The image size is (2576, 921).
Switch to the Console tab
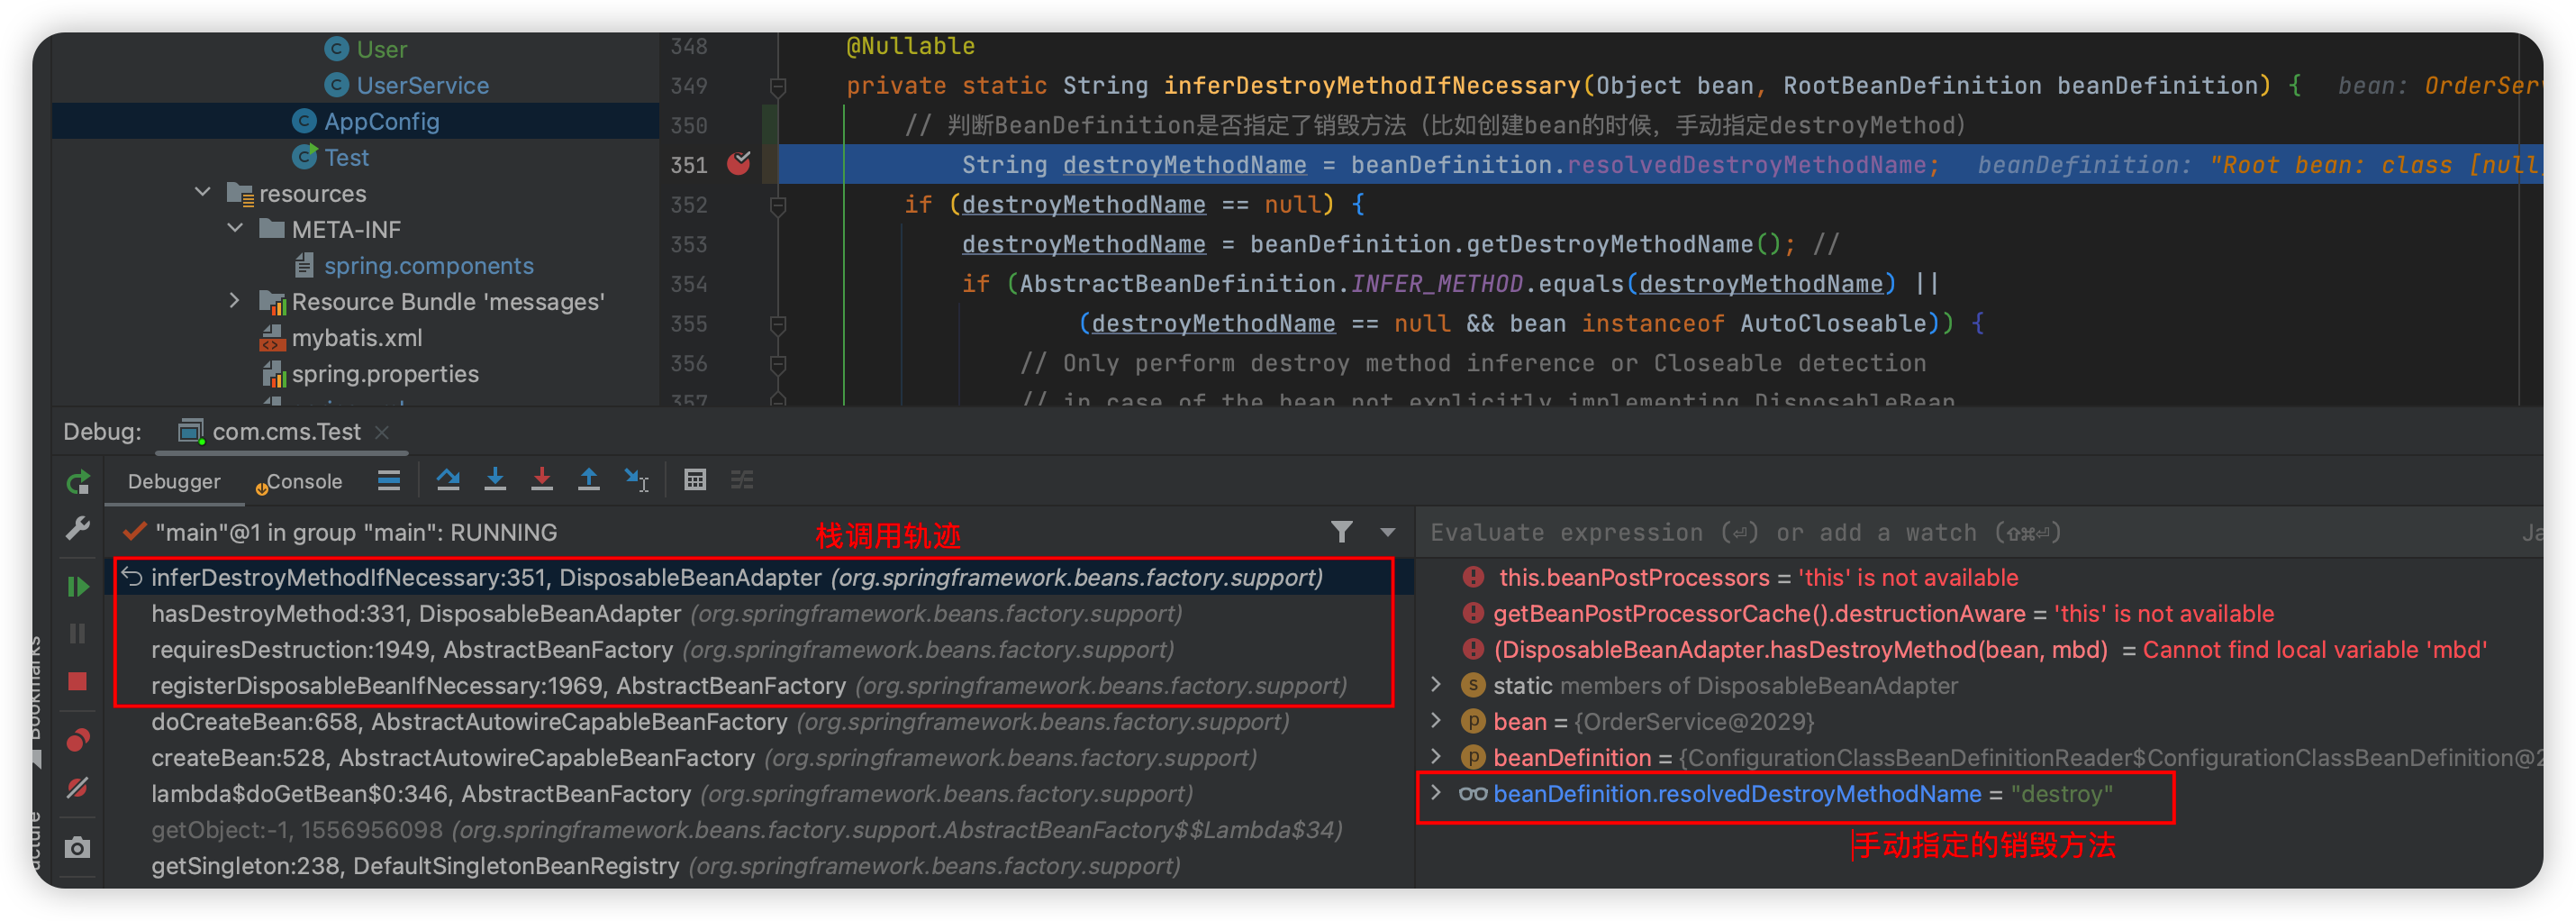(298, 482)
